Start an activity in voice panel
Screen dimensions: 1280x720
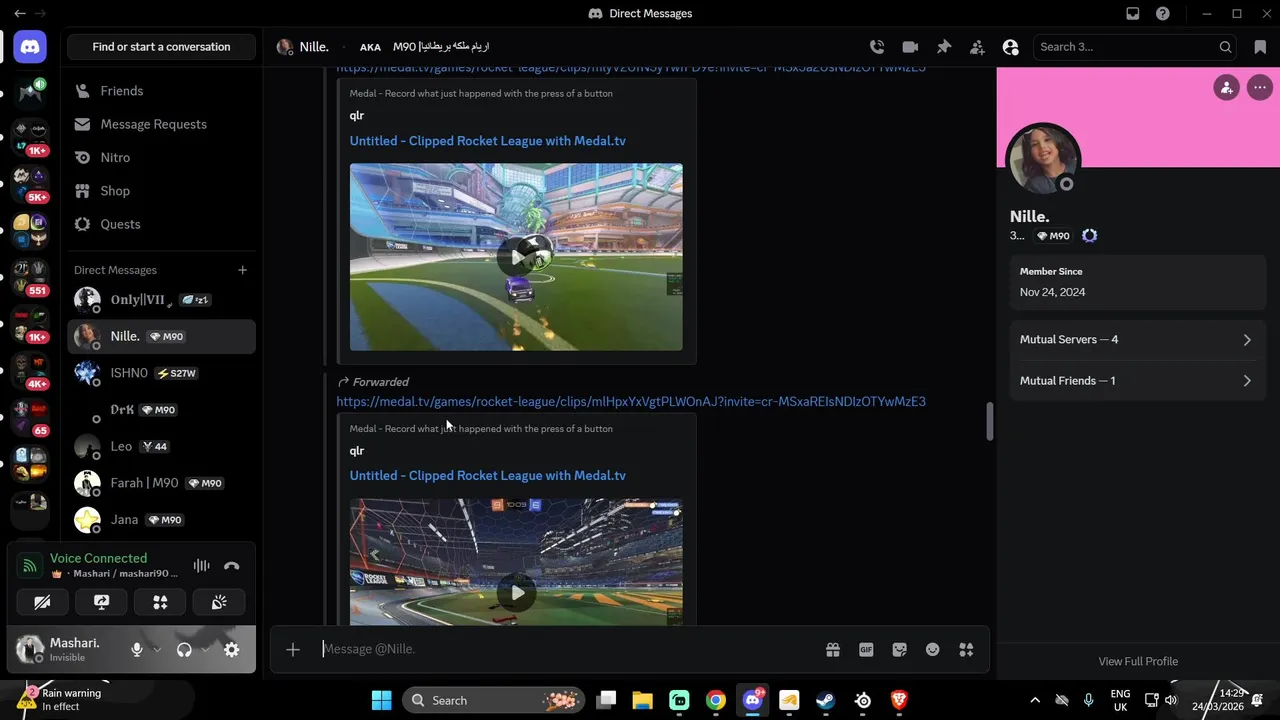[x=160, y=602]
